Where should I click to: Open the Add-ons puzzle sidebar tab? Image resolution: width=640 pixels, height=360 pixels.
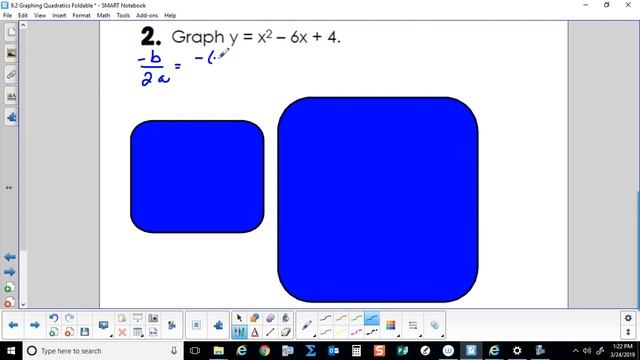point(11,118)
